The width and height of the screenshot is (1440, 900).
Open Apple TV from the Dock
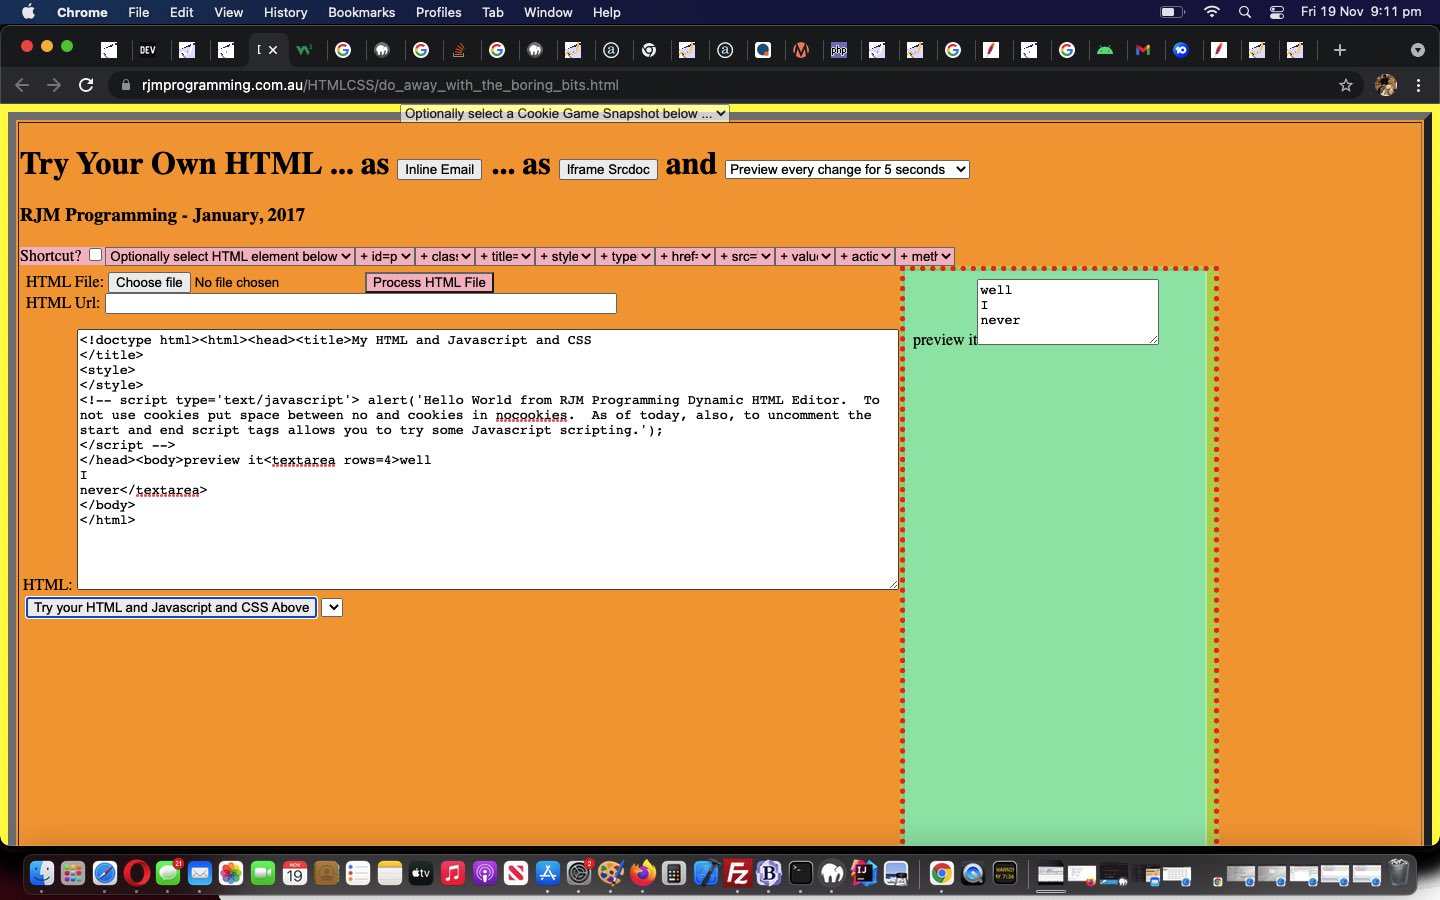tap(421, 873)
